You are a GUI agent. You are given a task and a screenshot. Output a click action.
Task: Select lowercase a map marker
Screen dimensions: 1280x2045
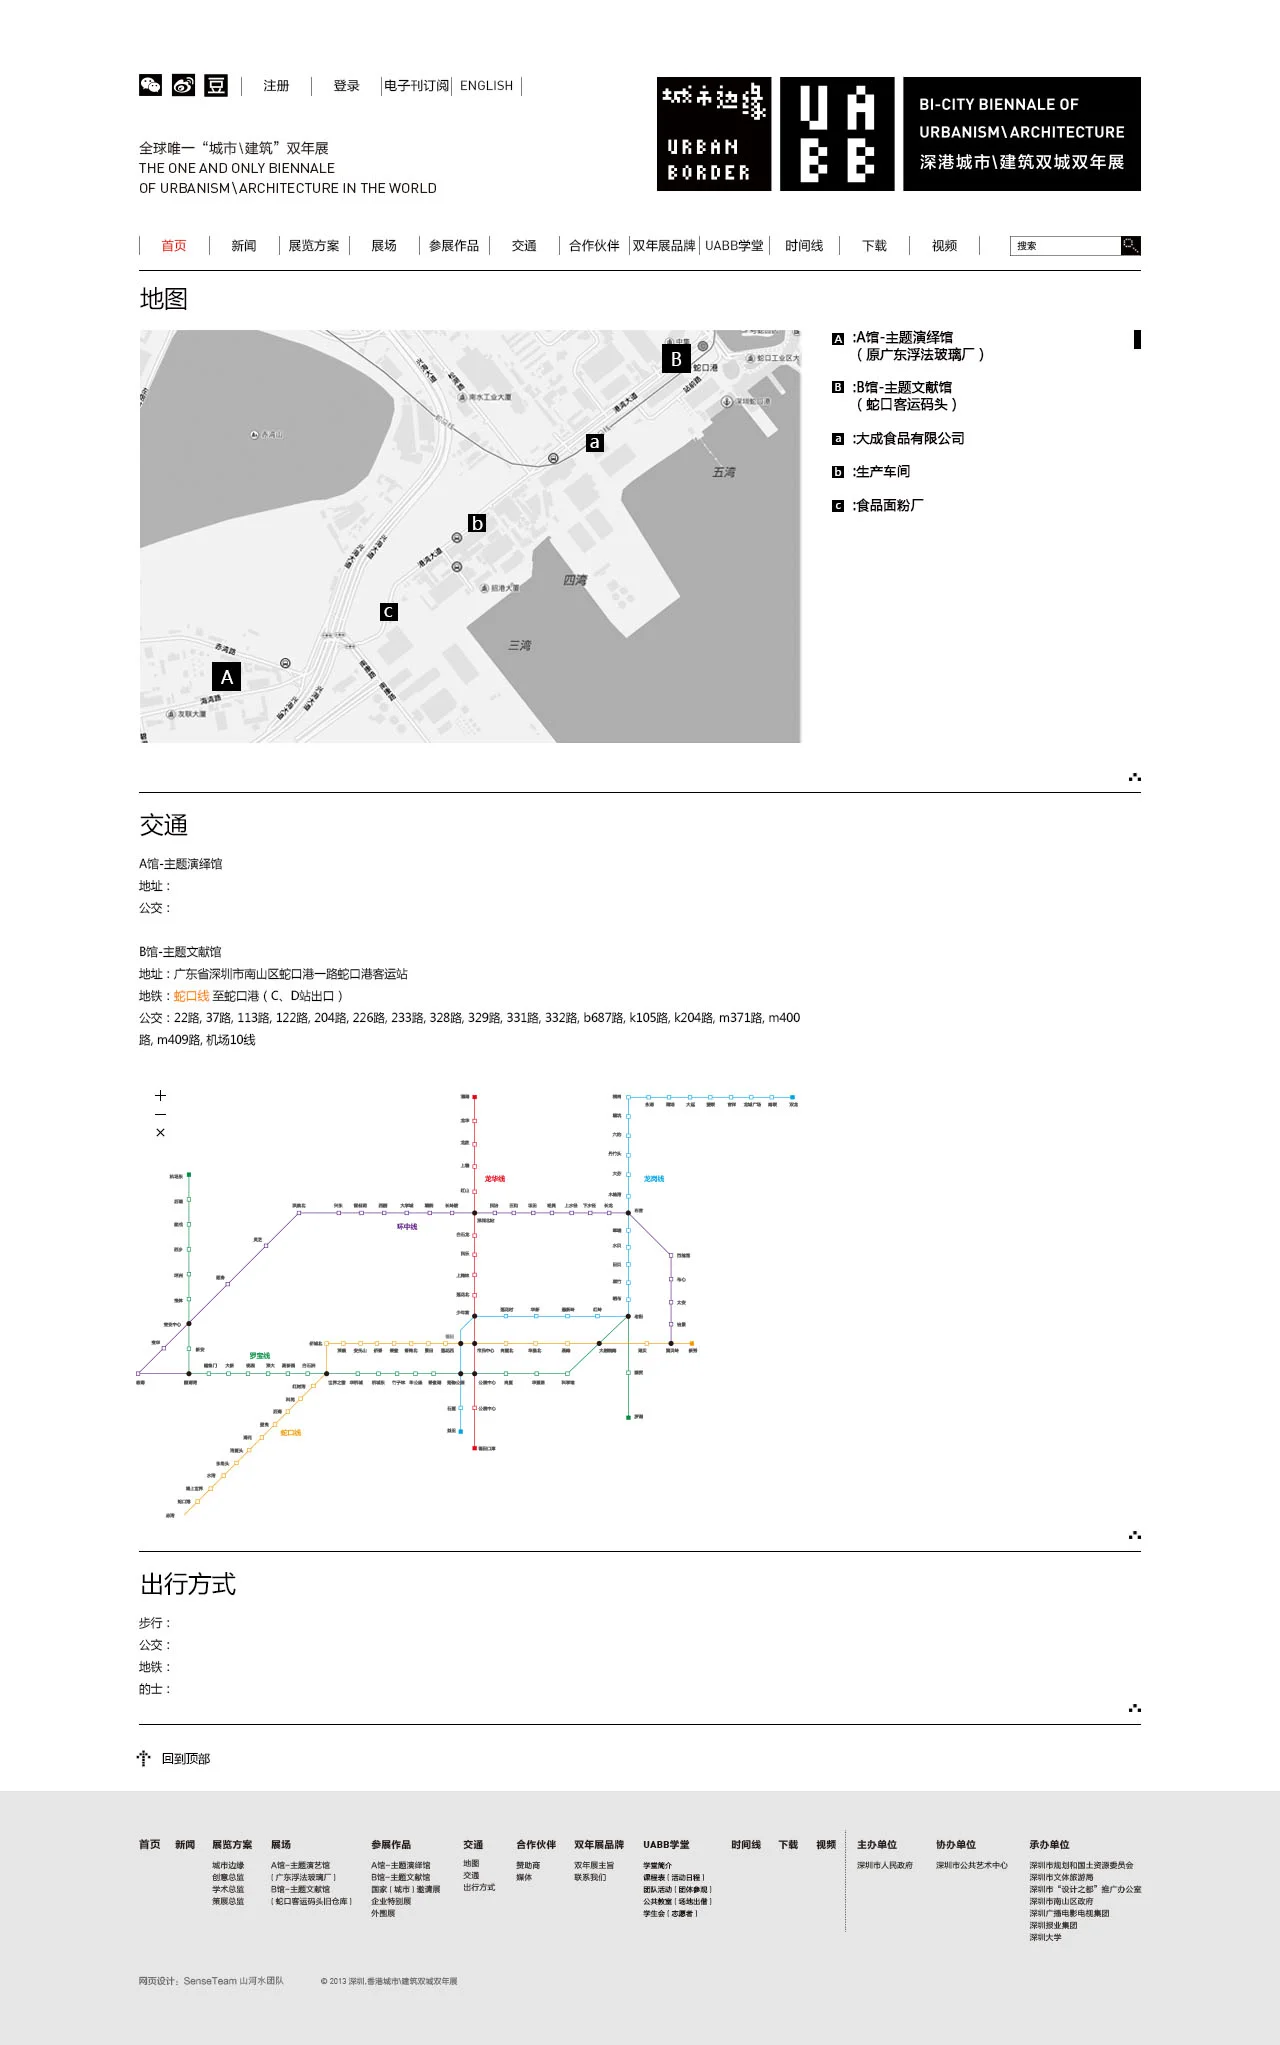(x=595, y=442)
